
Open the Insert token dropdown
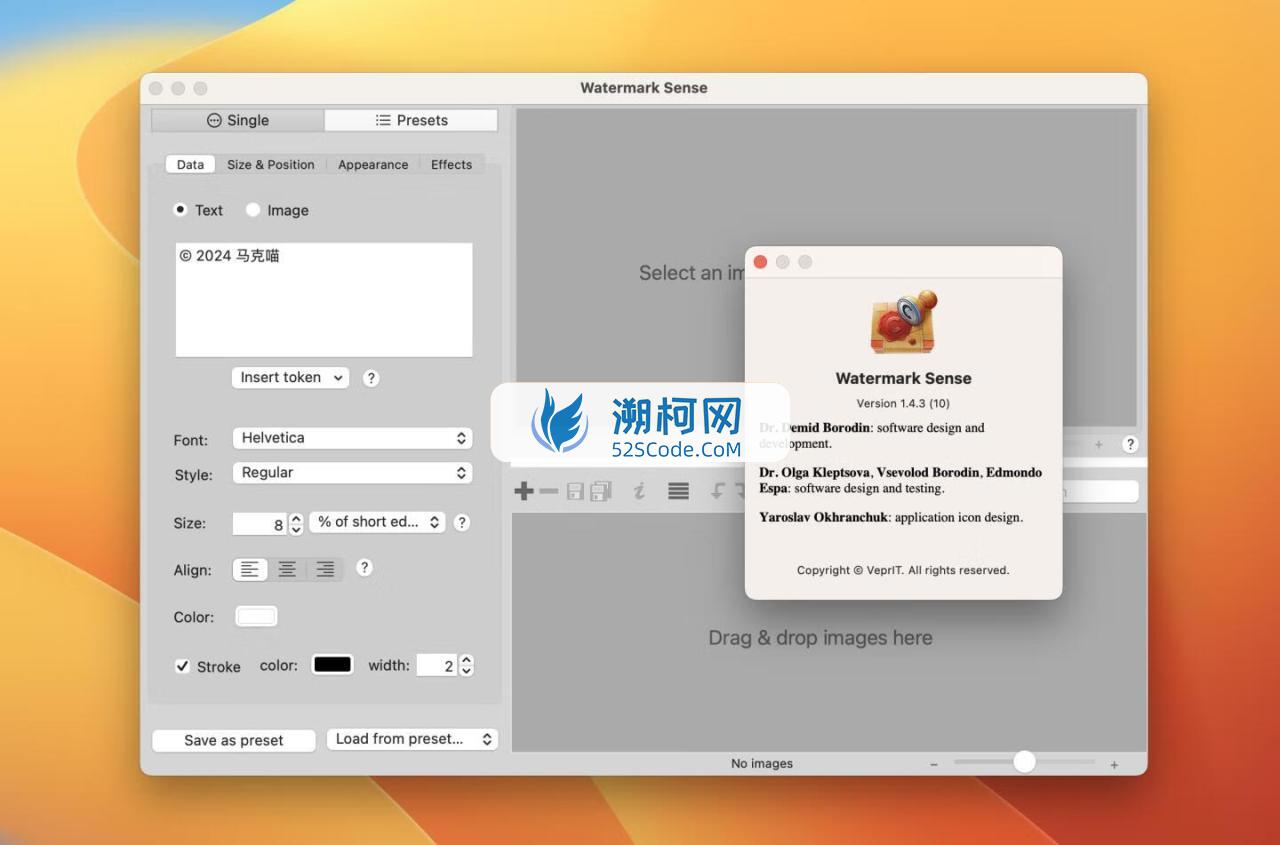[x=290, y=377]
